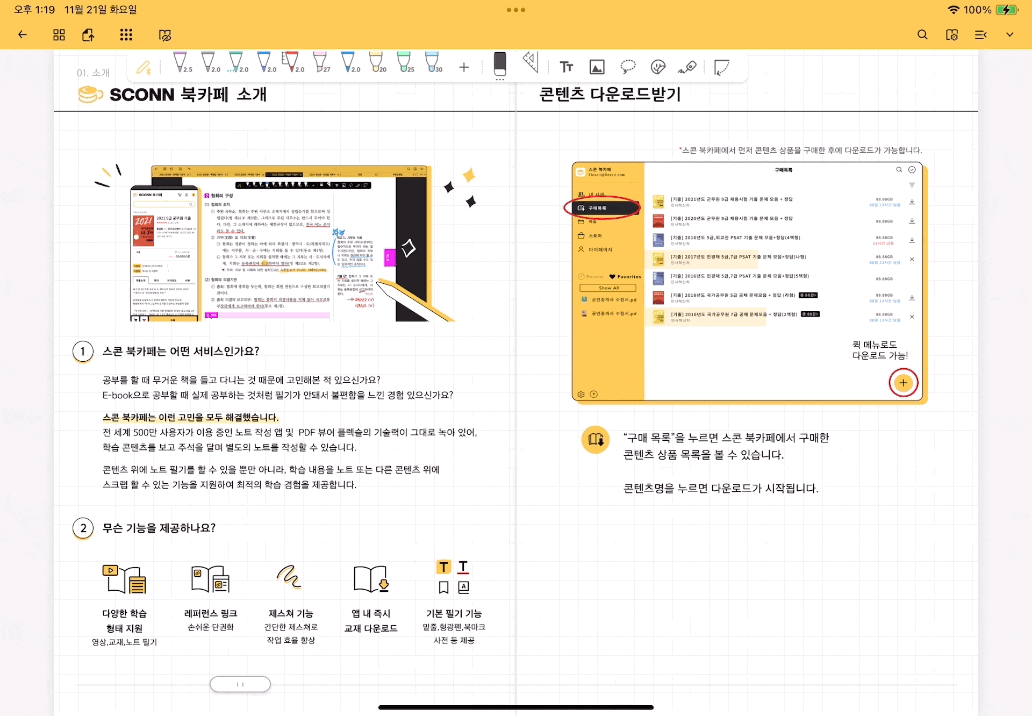Tap the 레퍼런스 링크 feature icon
1032x716 pixels.
211,579
